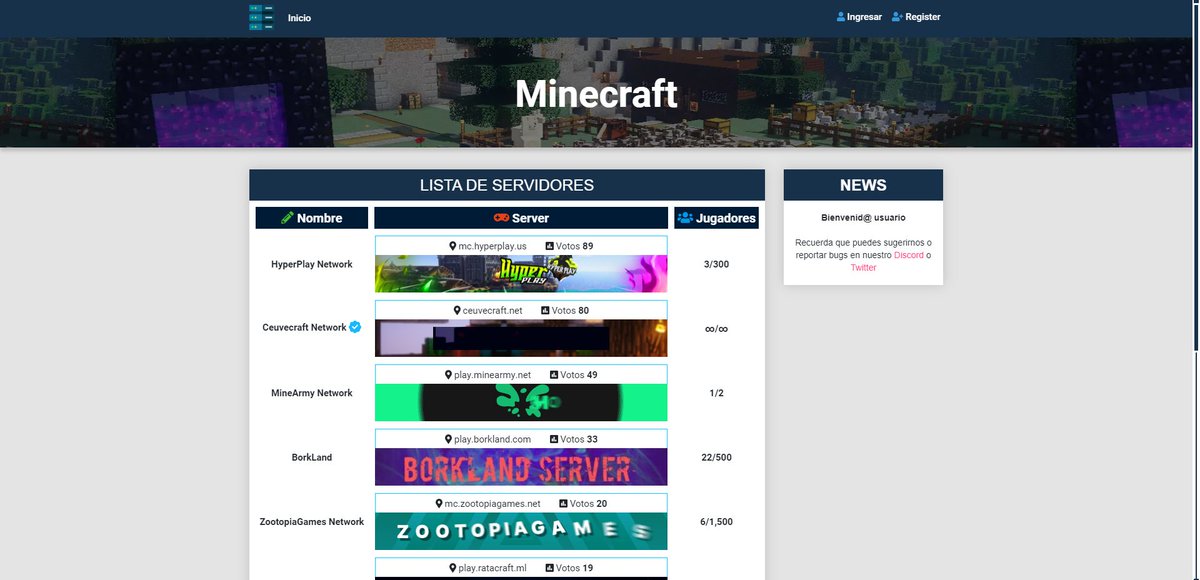Click the add-user icon beside Register

click(897, 17)
